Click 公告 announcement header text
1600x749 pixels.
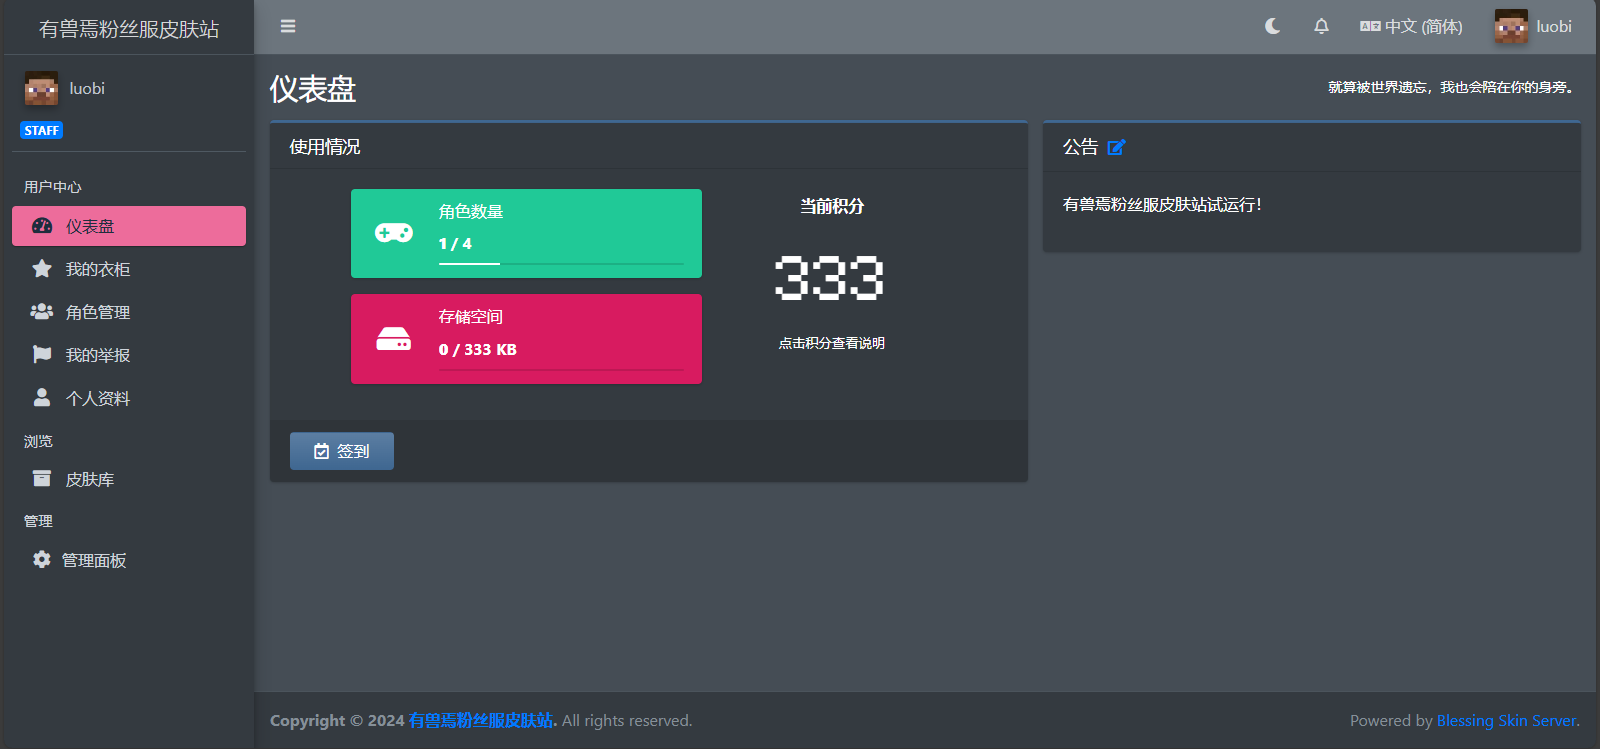[x=1080, y=147]
